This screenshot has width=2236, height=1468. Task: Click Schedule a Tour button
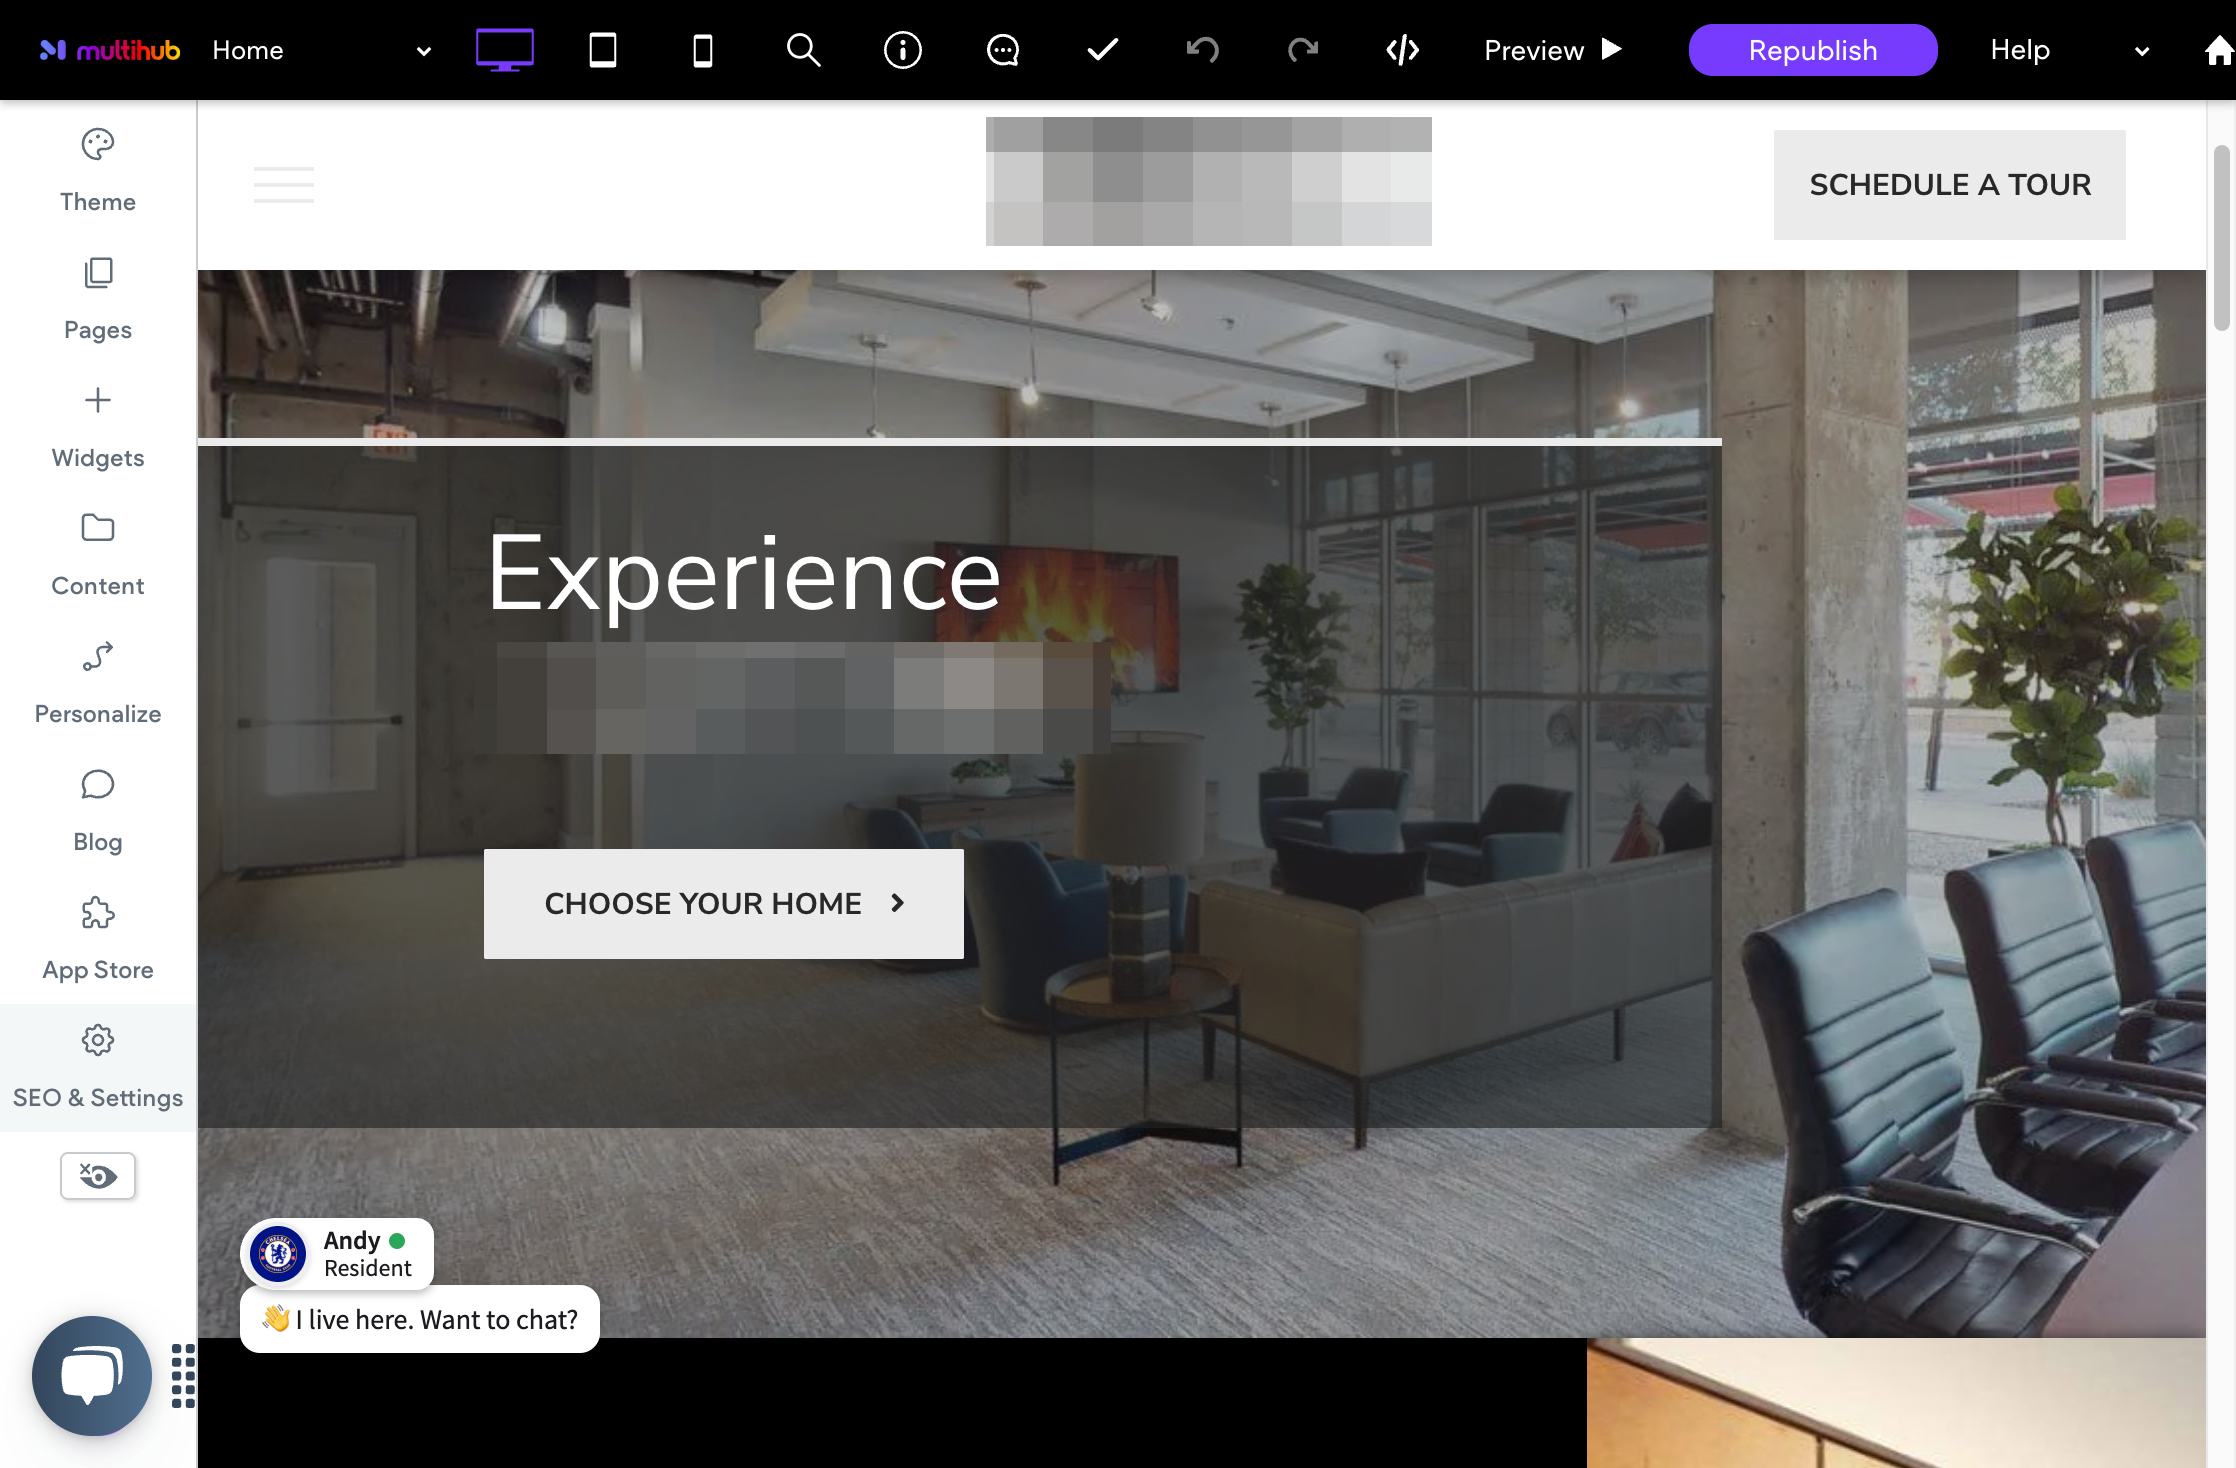tap(1950, 185)
